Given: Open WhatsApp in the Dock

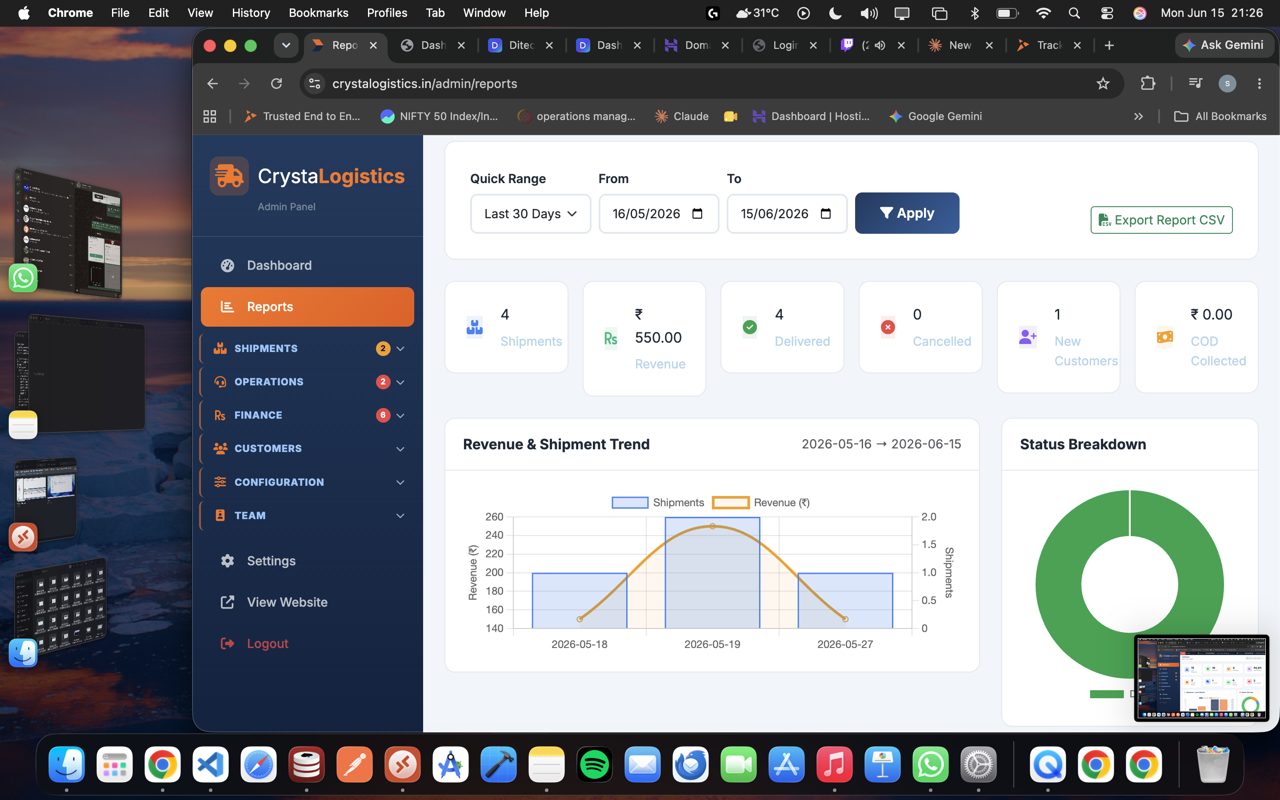Looking at the screenshot, I should coord(931,765).
